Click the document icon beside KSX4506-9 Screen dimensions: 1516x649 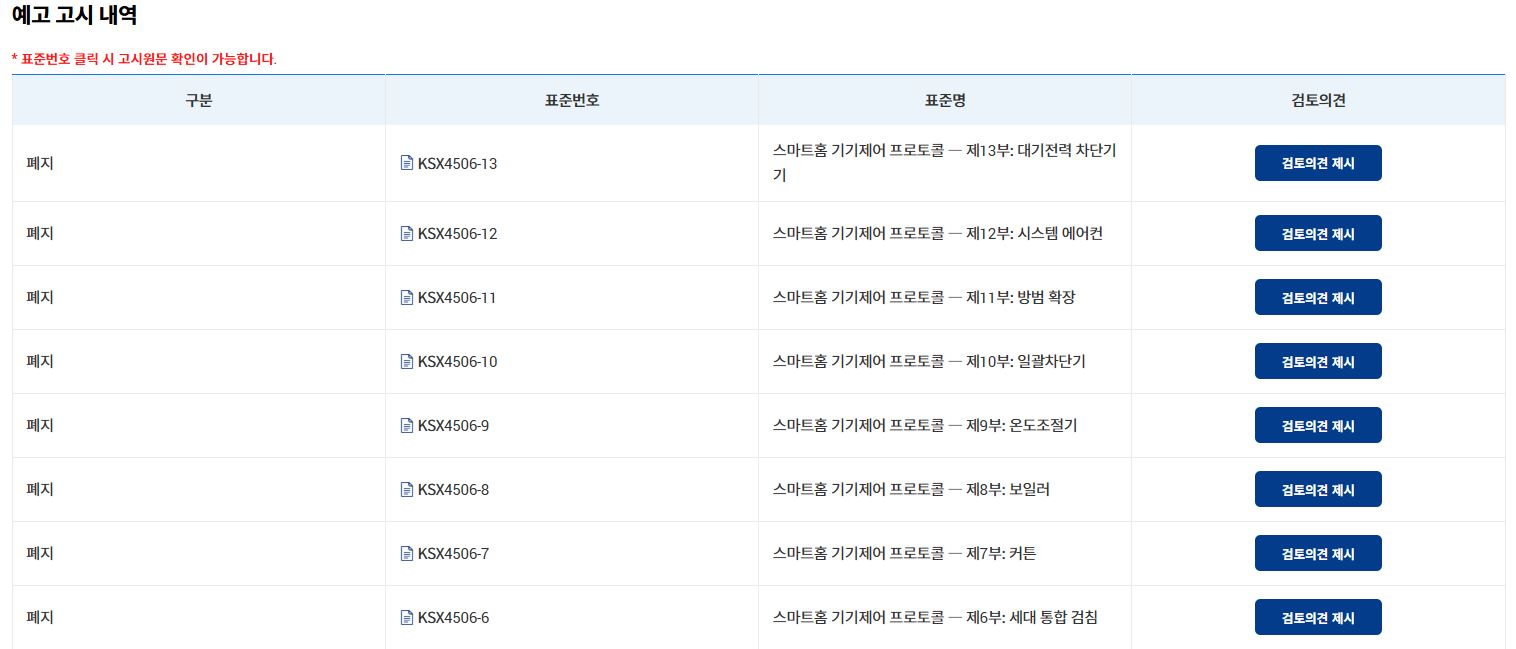406,425
